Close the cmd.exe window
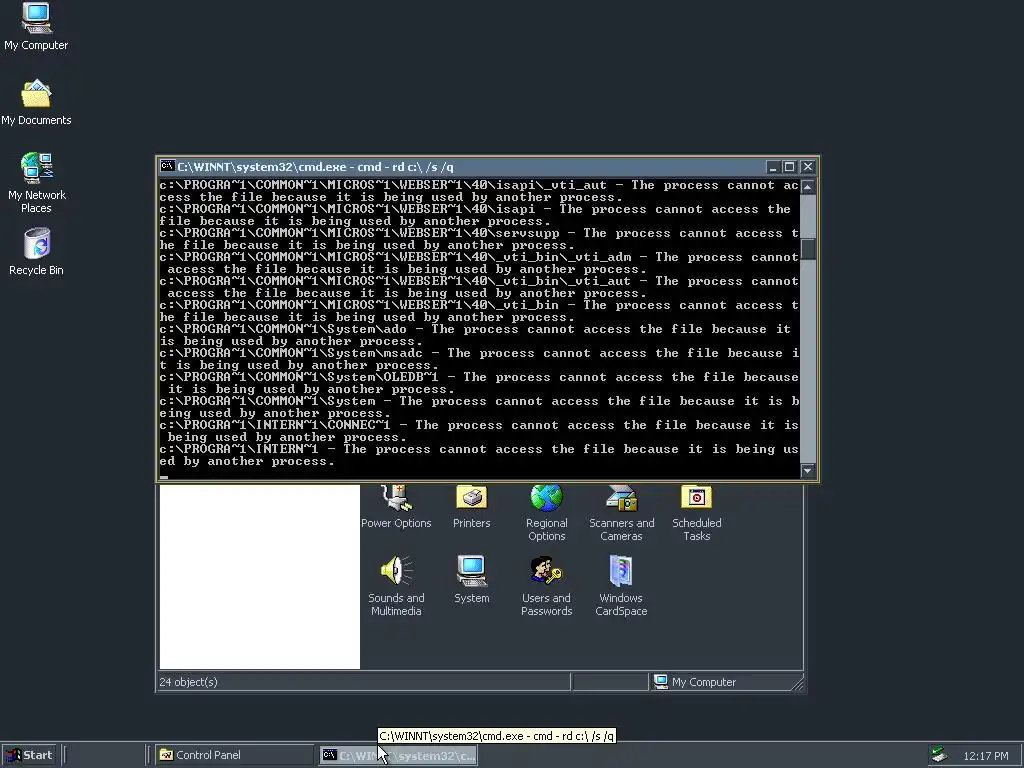 (x=808, y=167)
